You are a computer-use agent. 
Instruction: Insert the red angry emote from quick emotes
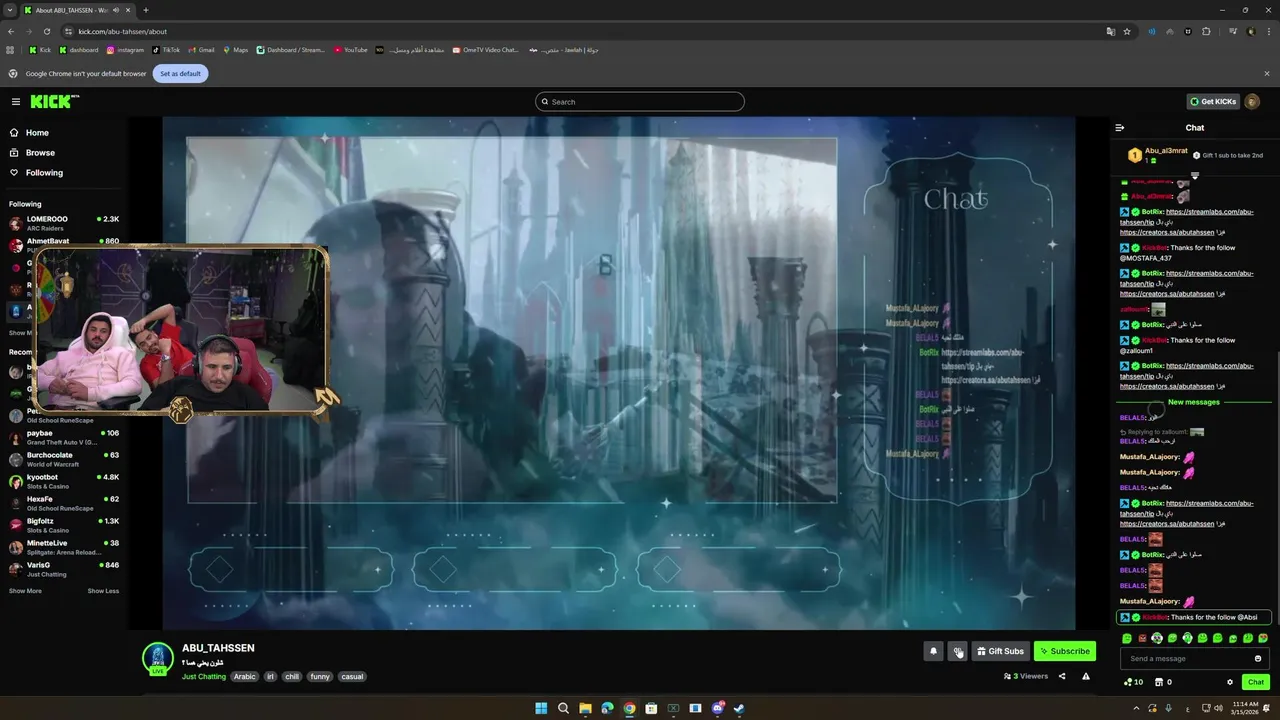[1142, 638]
